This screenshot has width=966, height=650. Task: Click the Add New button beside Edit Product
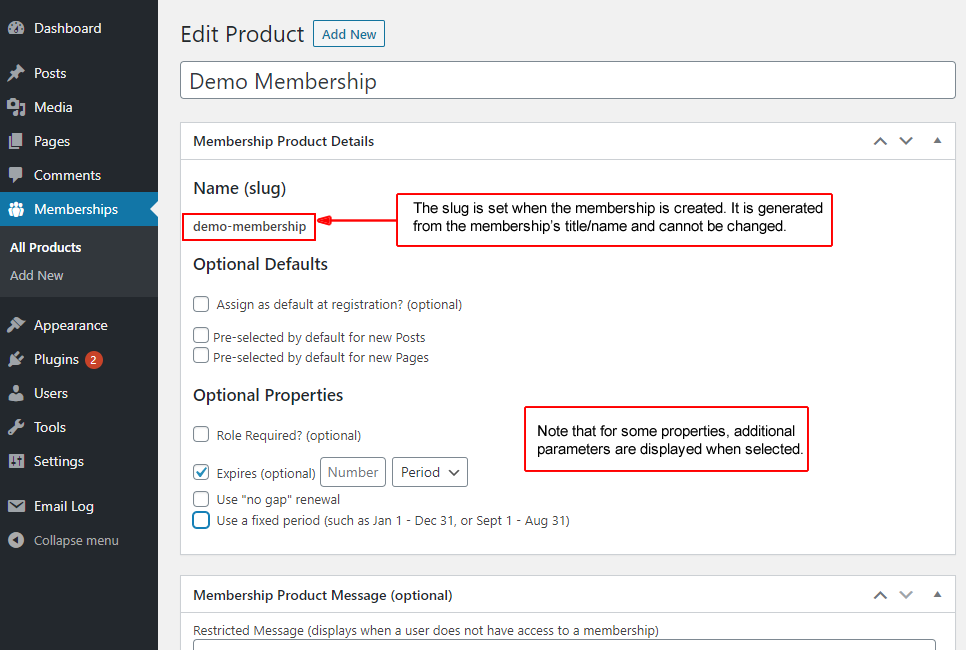tap(348, 34)
